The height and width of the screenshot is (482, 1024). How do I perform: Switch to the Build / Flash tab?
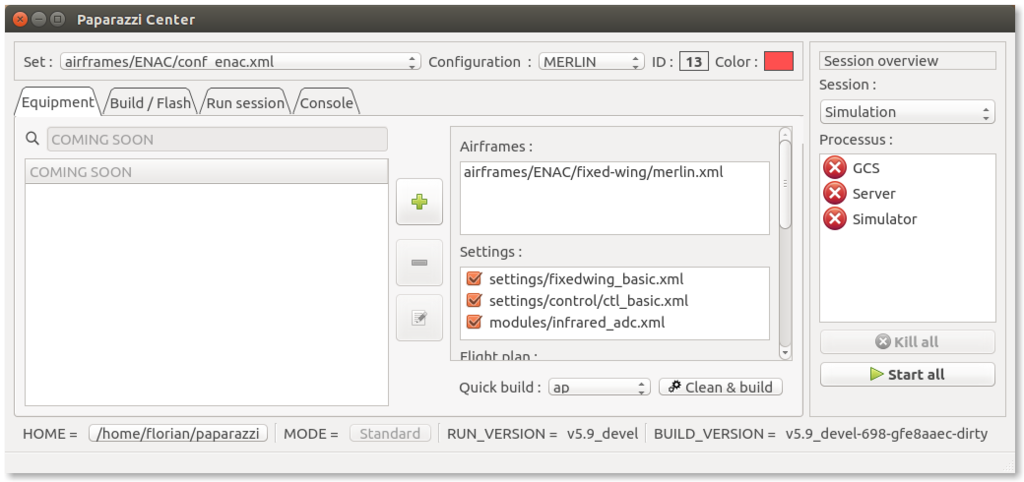click(150, 103)
